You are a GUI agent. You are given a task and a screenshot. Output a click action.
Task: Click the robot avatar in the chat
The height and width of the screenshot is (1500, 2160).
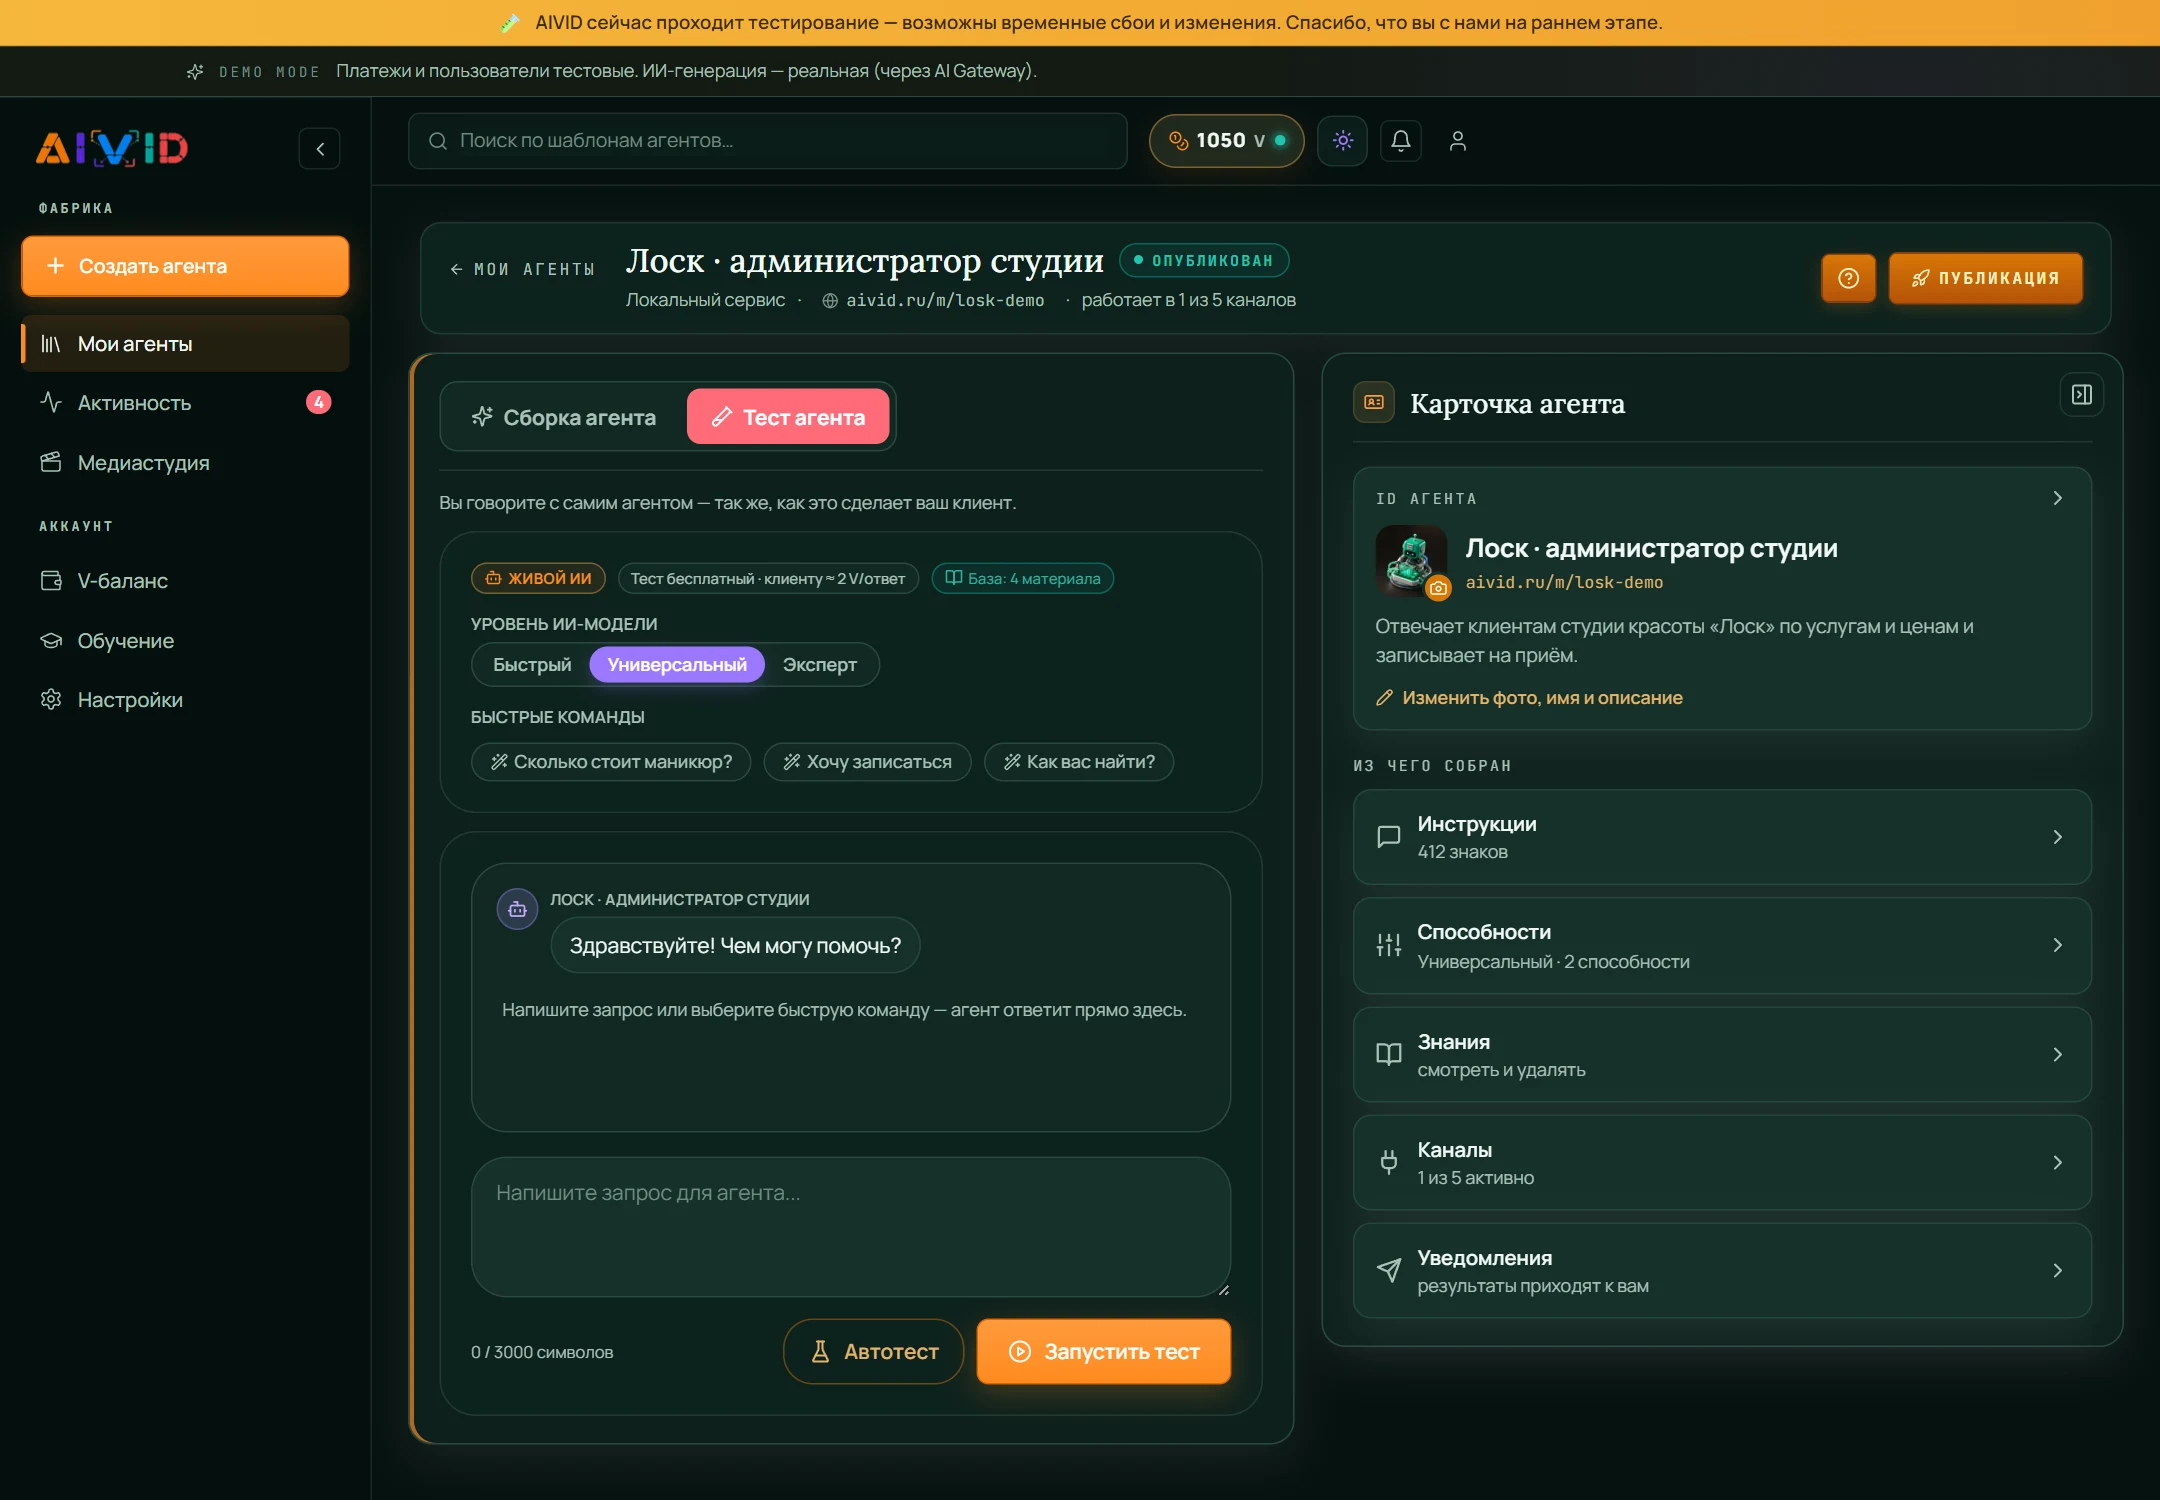point(517,910)
